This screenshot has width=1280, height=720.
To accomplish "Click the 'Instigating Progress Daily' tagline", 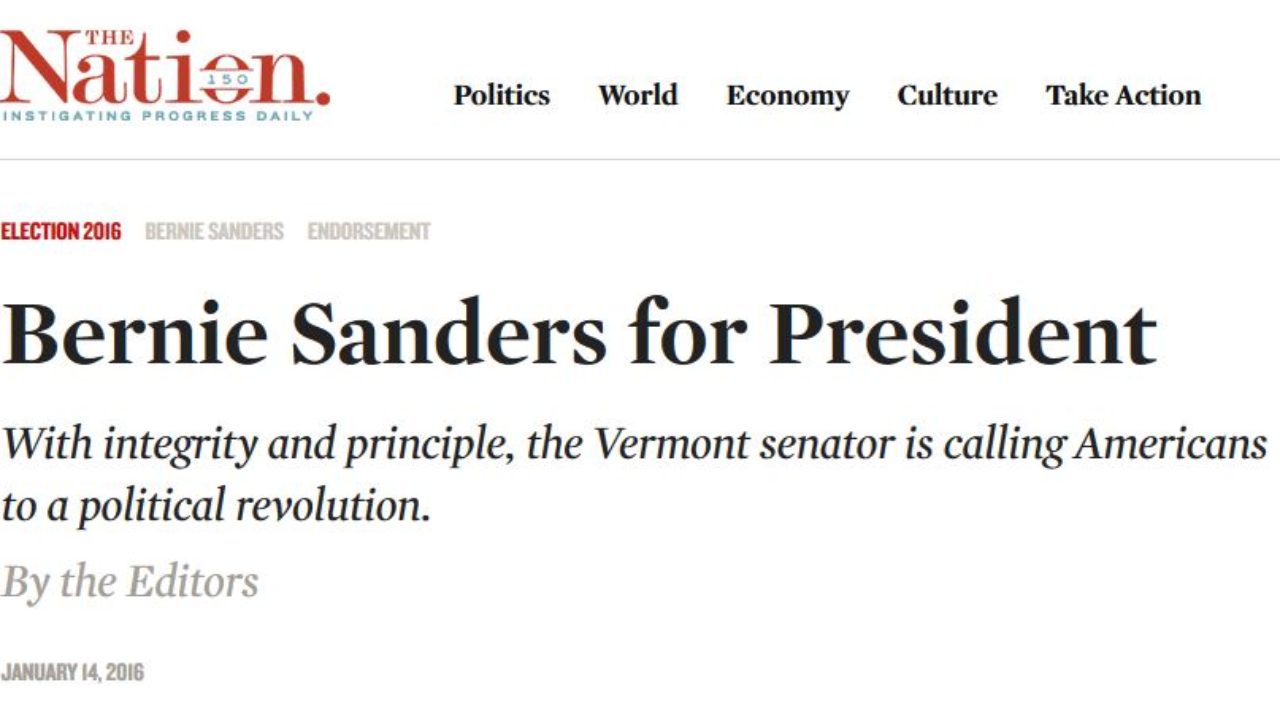I will point(157,116).
